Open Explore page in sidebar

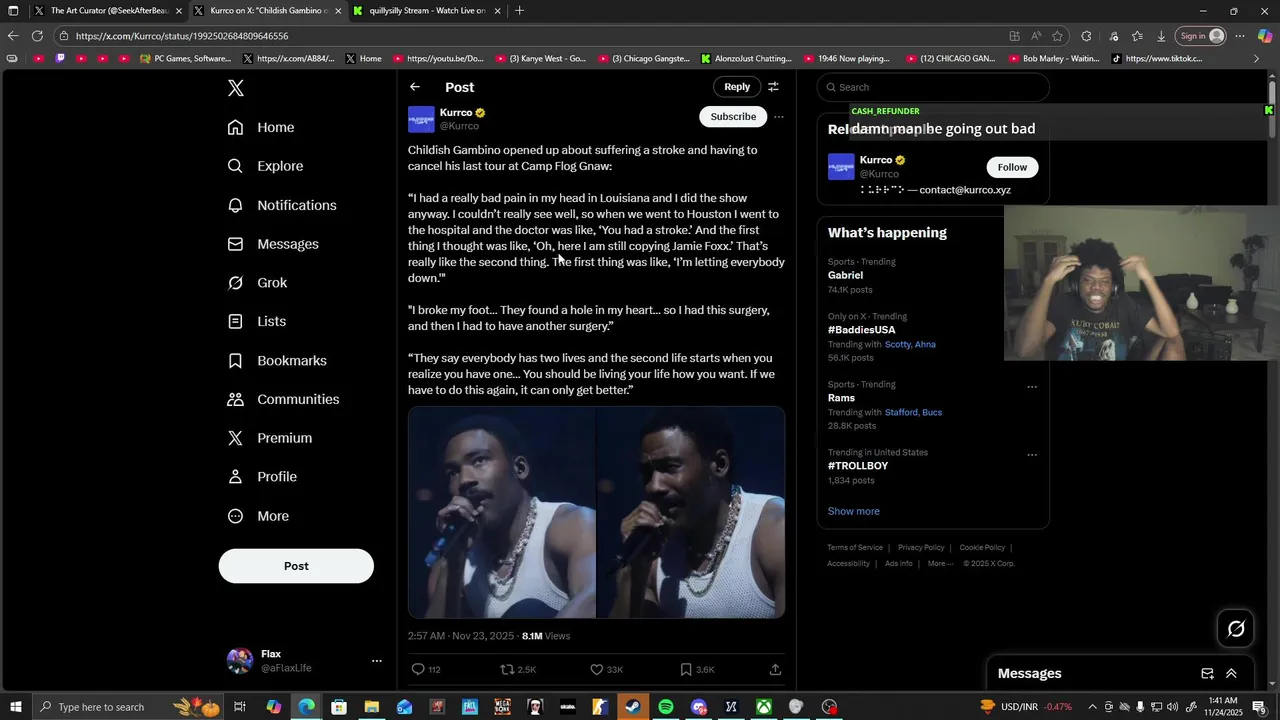pos(265,166)
